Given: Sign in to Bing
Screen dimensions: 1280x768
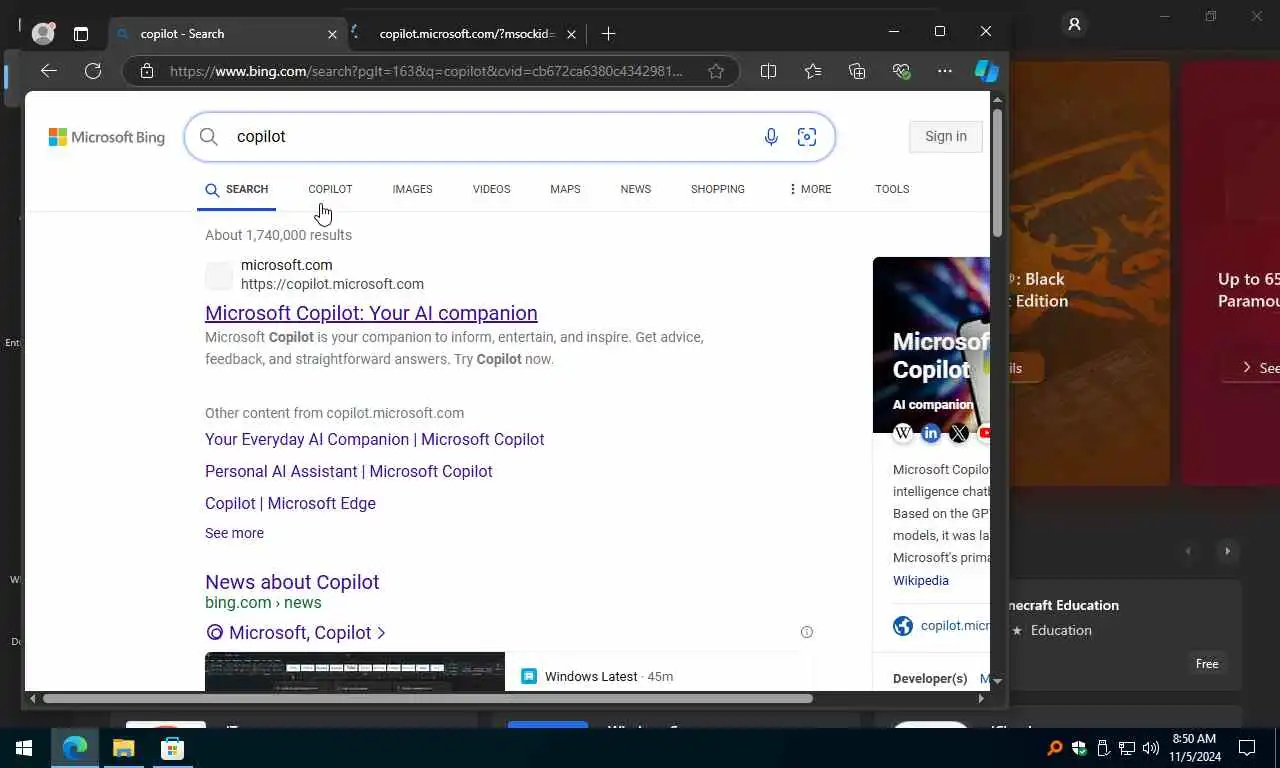Looking at the screenshot, I should coord(946,137).
